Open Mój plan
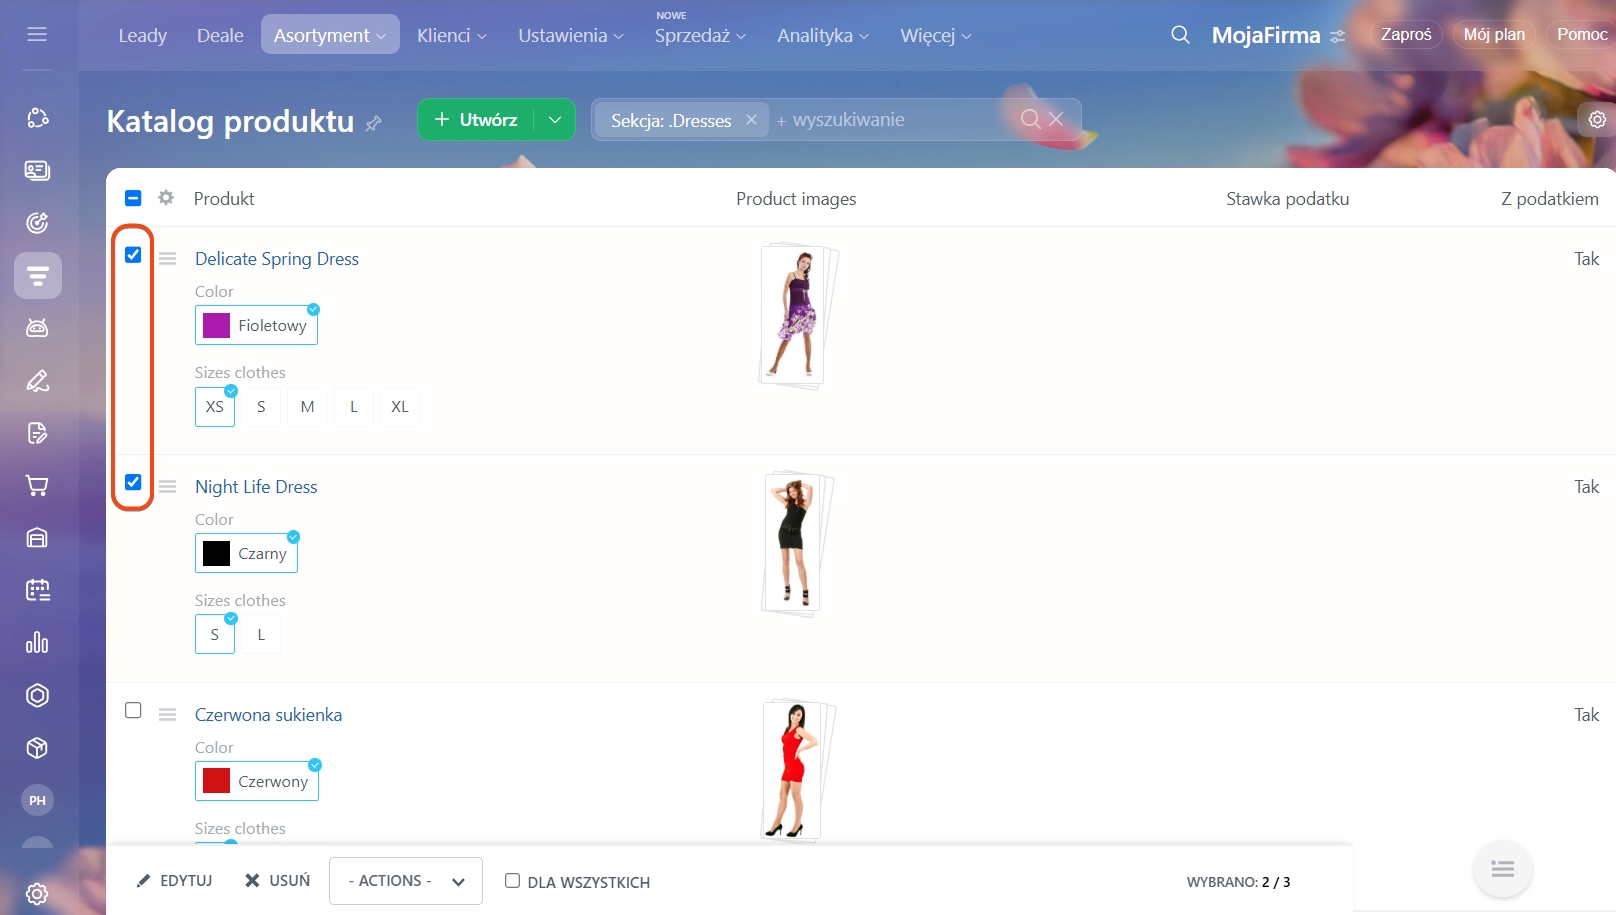Viewport: 1616px width, 915px height. click(x=1494, y=34)
